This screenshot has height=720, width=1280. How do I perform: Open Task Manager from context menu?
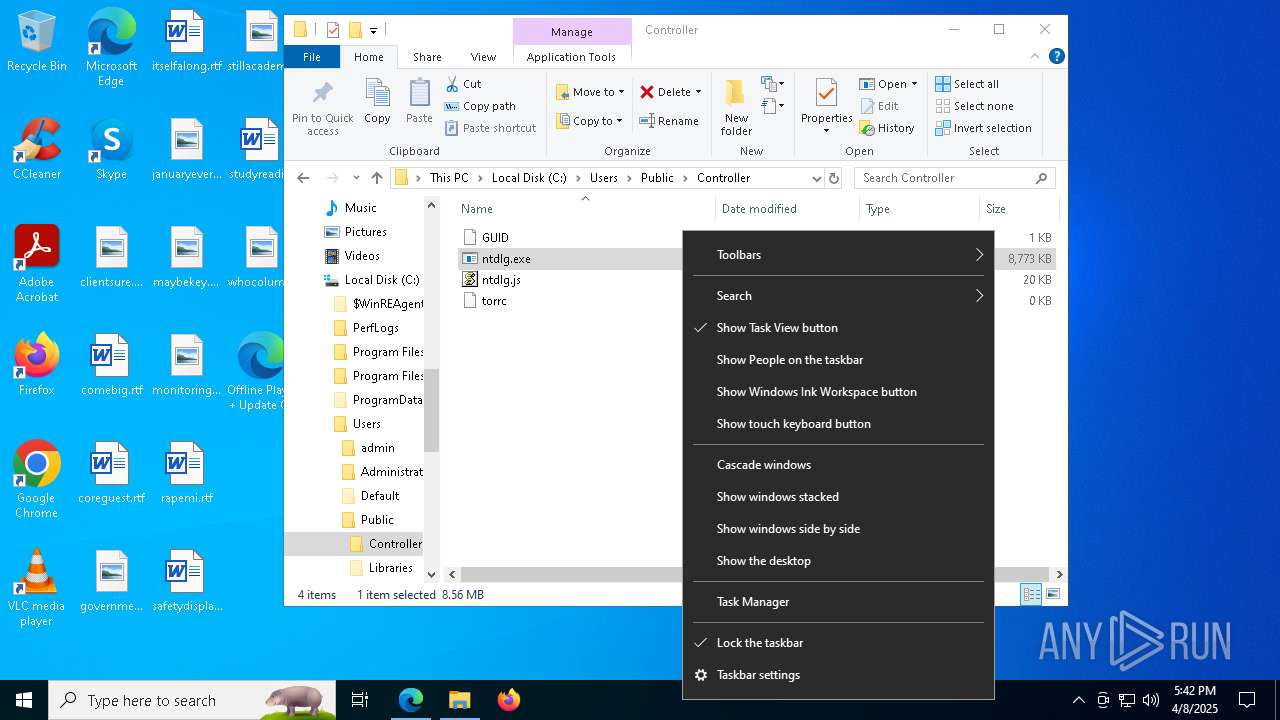click(752, 602)
